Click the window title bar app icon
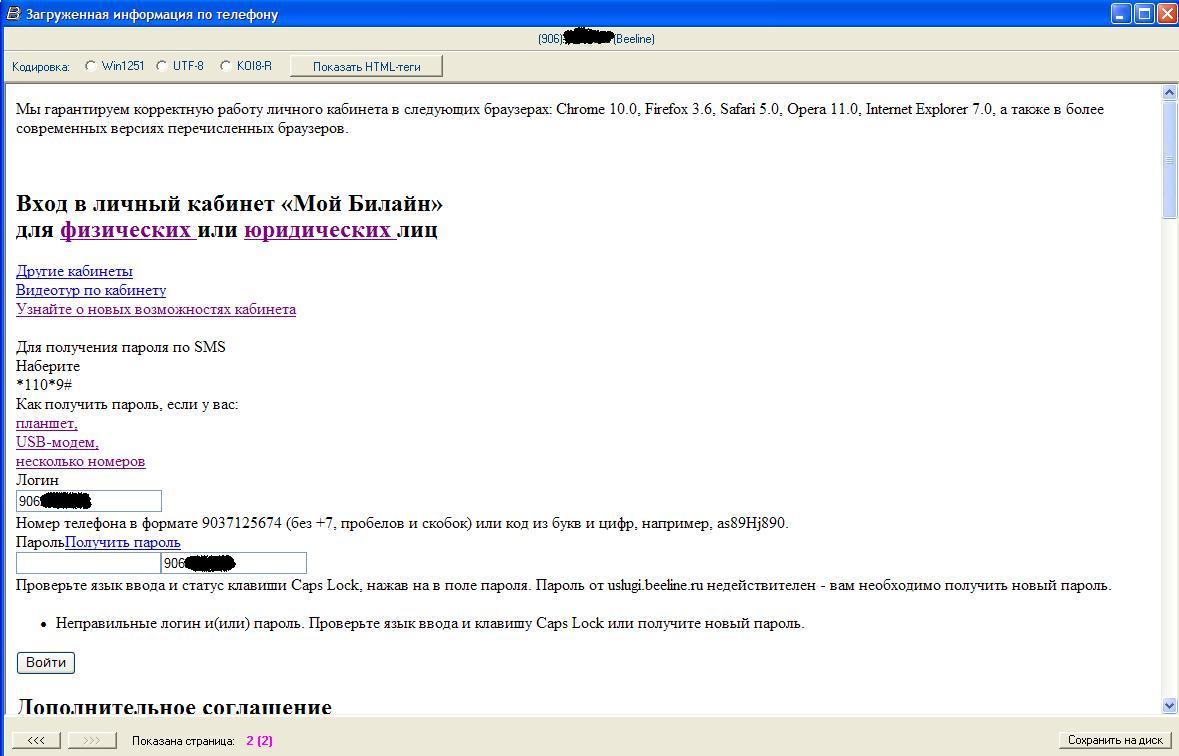 tap(13, 14)
